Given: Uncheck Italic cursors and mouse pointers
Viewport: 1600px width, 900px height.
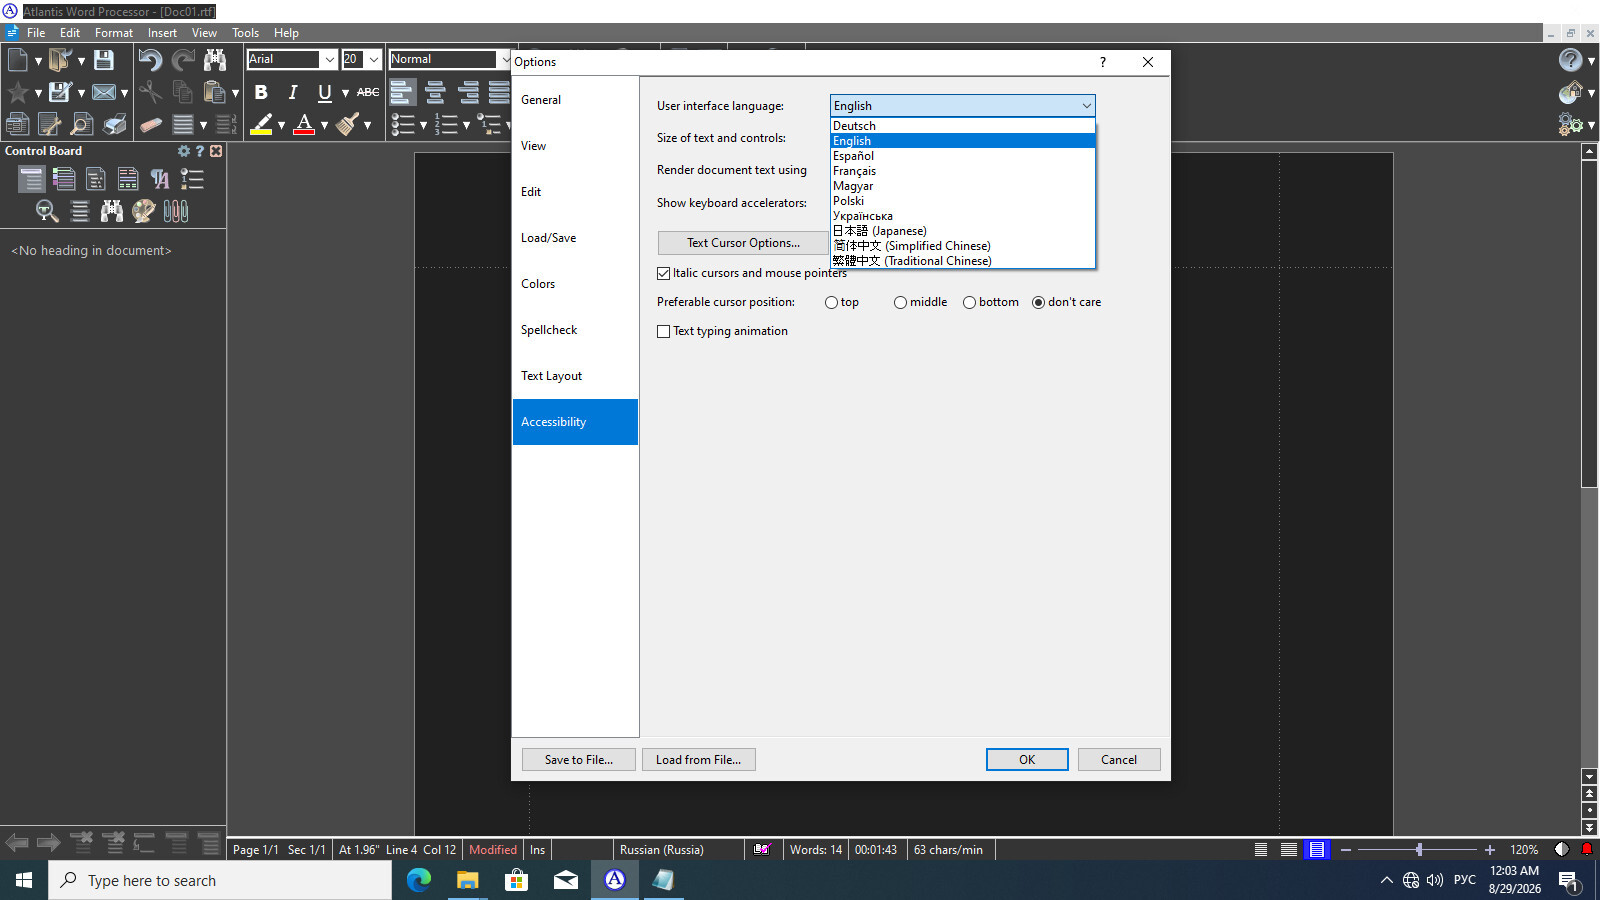Looking at the screenshot, I should click(663, 273).
